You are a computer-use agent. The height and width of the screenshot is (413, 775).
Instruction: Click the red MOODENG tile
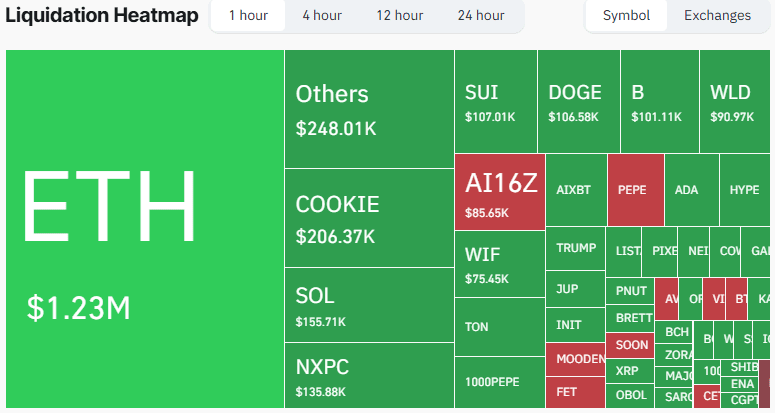[x=575, y=359]
